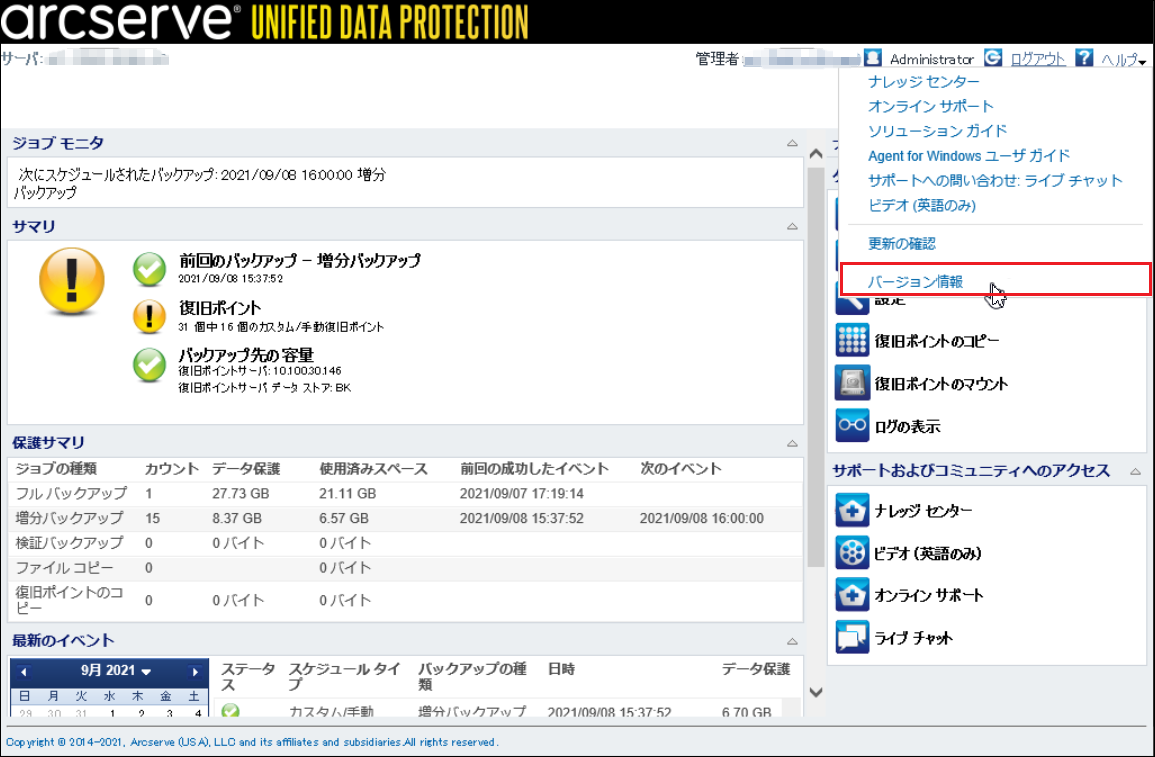Screen dimensions: 1155x757
Task: Click the フル バックアップ row label
Action: (71, 493)
